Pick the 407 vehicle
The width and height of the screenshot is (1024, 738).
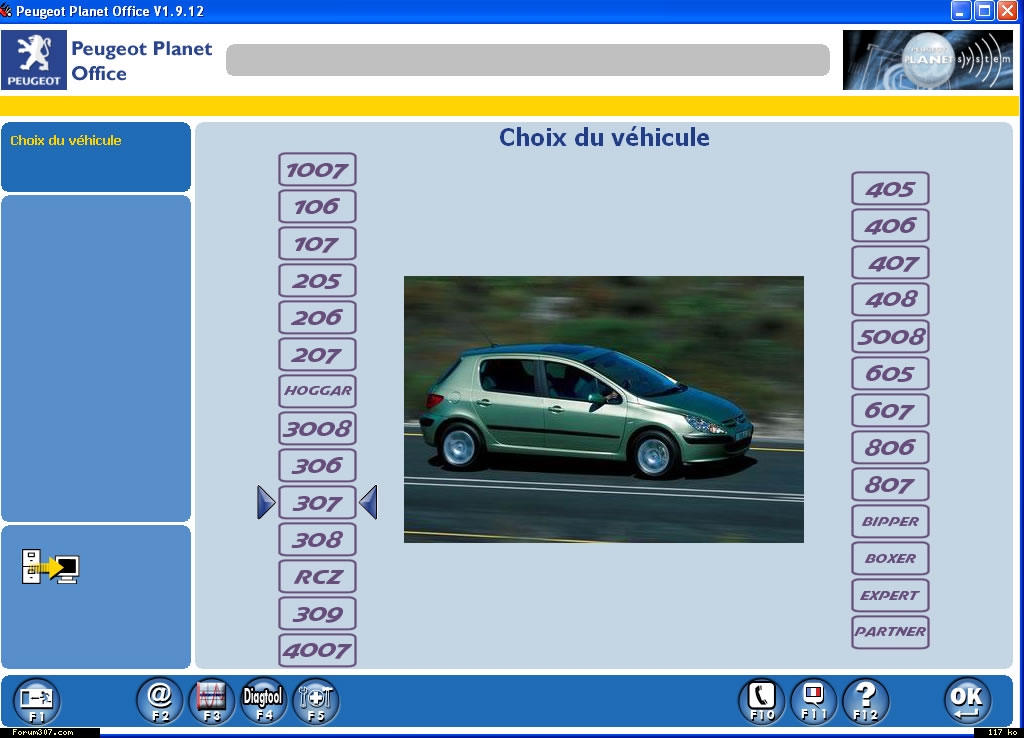pyautogui.click(x=890, y=263)
